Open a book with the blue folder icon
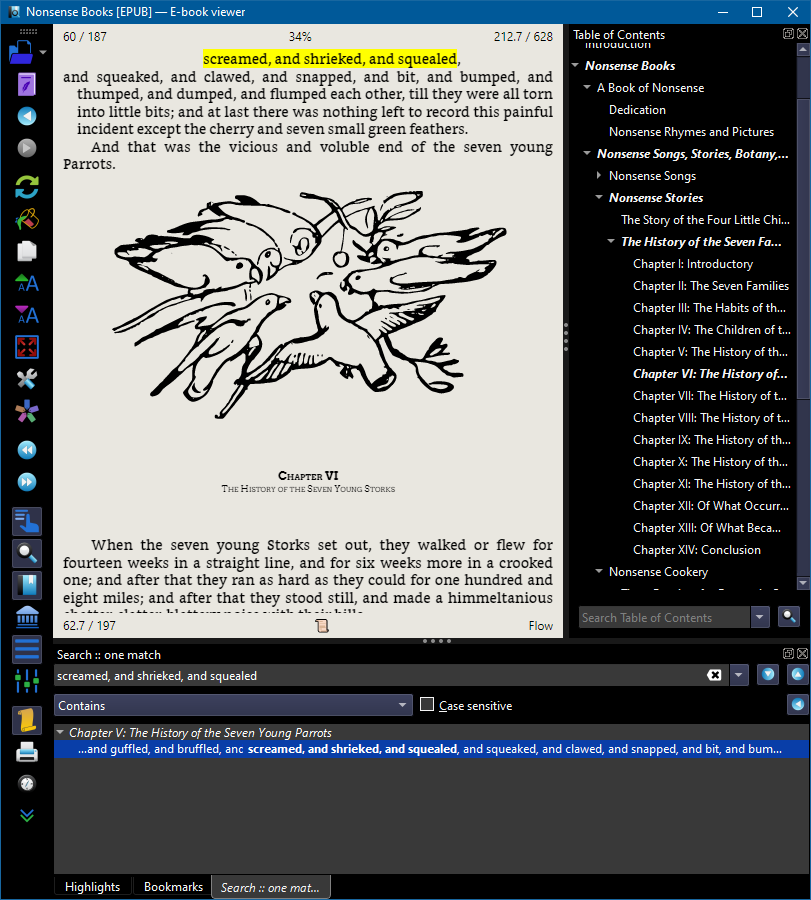 click(x=21, y=53)
